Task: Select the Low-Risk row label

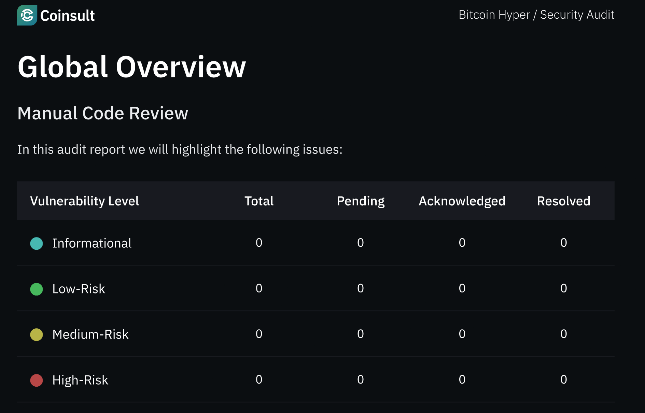Action: pyautogui.click(x=79, y=289)
